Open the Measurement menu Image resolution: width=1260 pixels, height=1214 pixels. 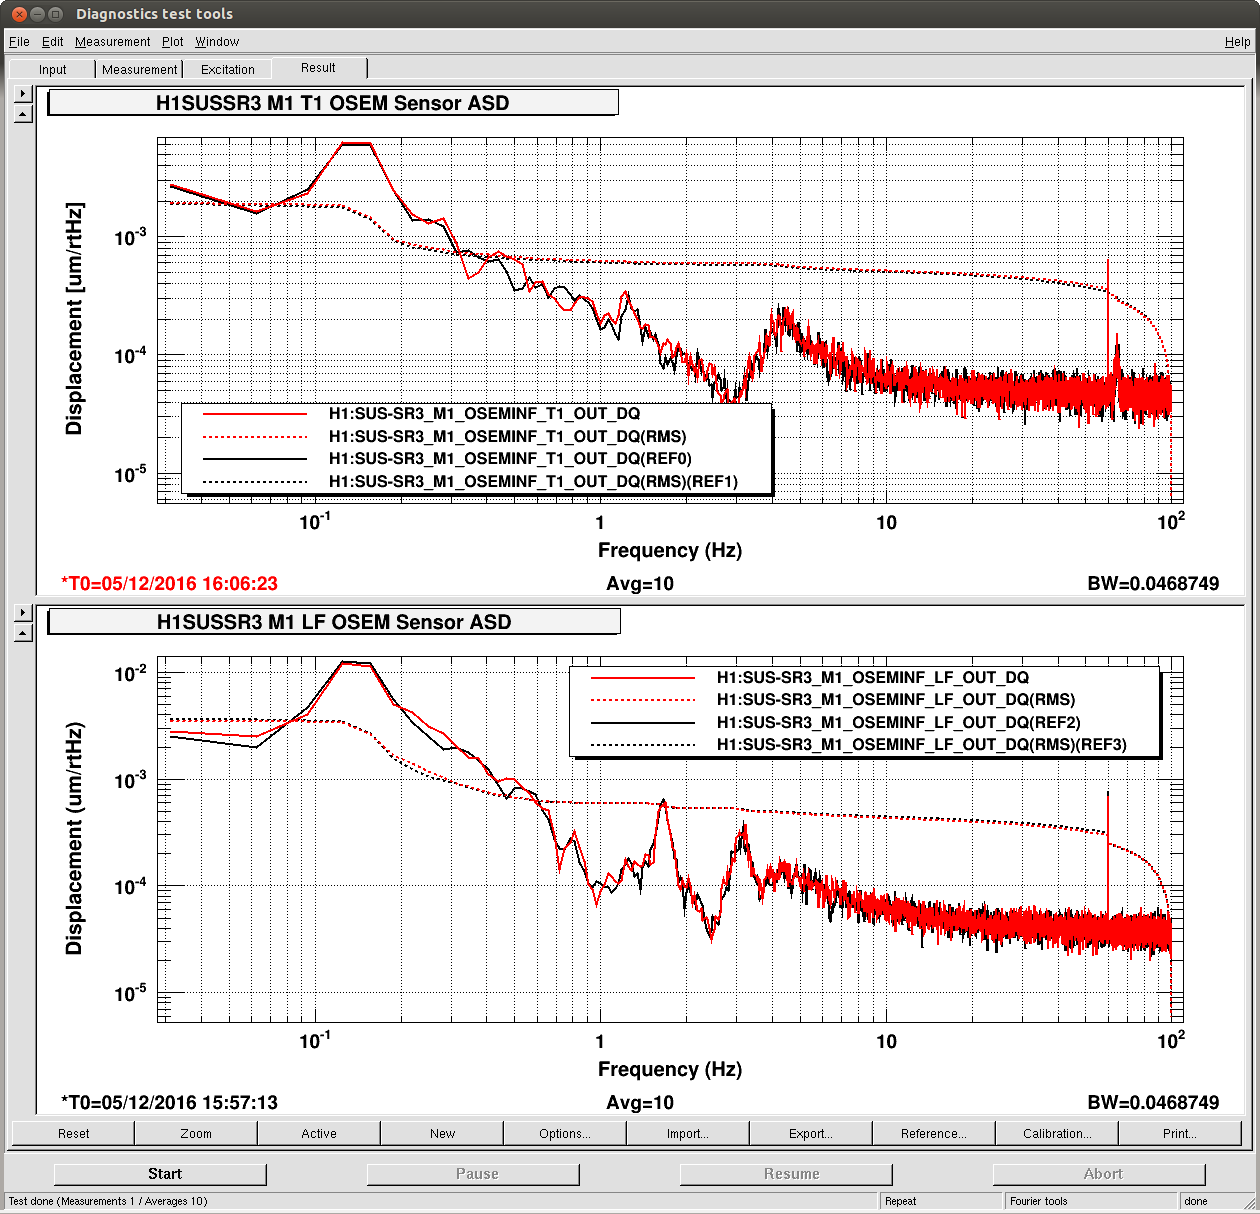[x=112, y=42]
